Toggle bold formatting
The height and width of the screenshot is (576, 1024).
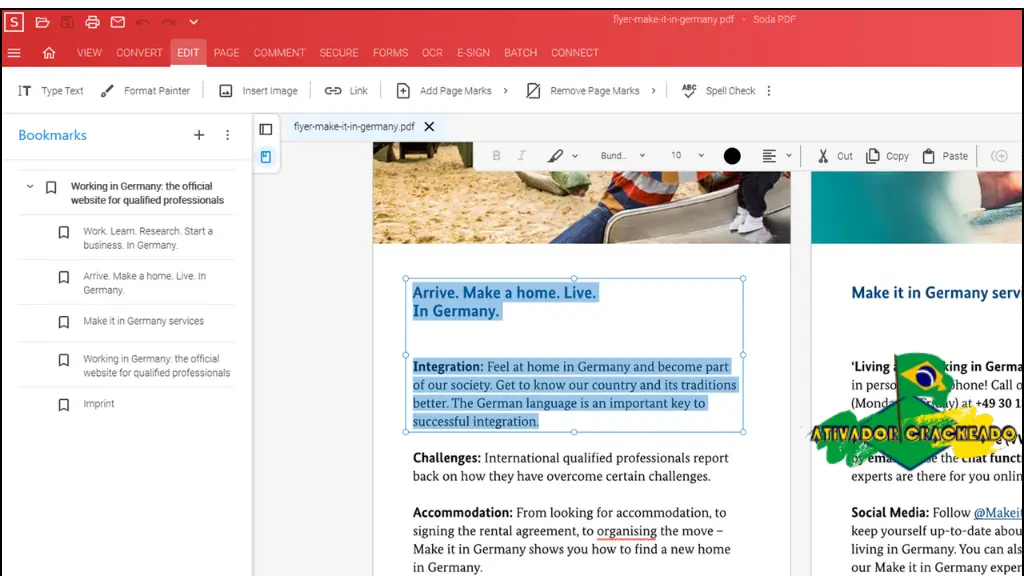(496, 155)
